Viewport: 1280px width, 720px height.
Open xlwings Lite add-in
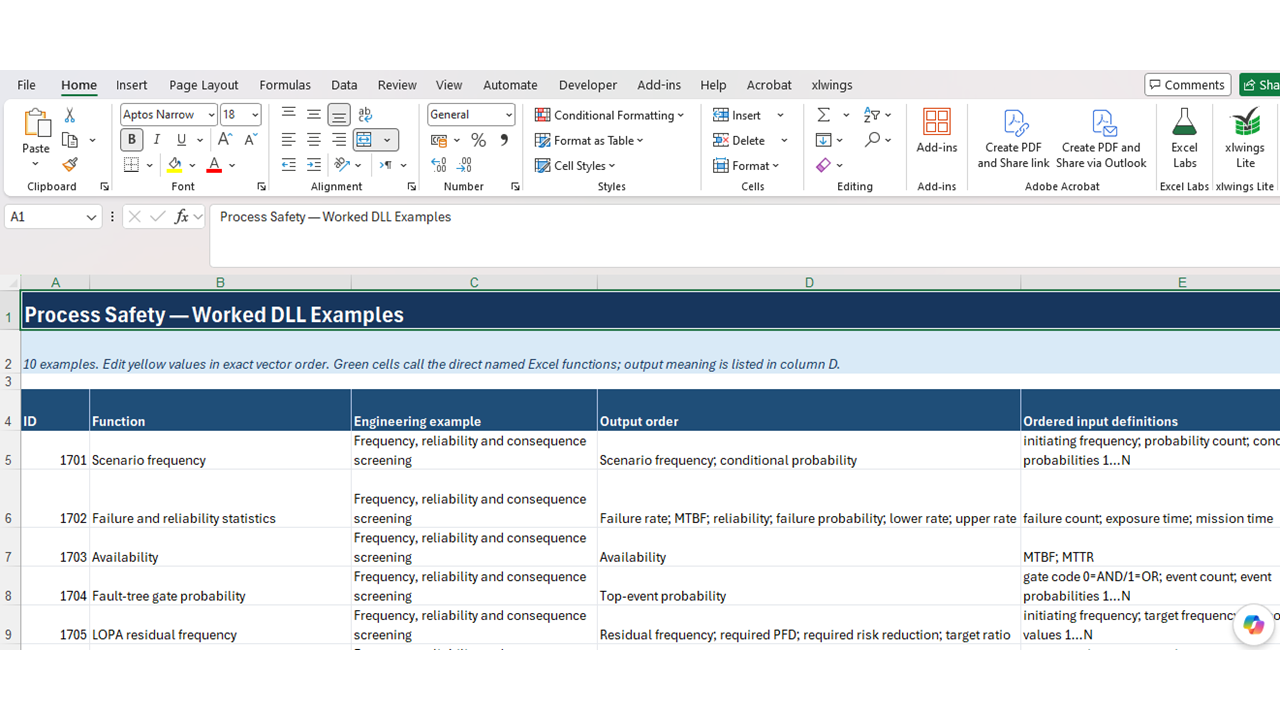coord(1245,139)
